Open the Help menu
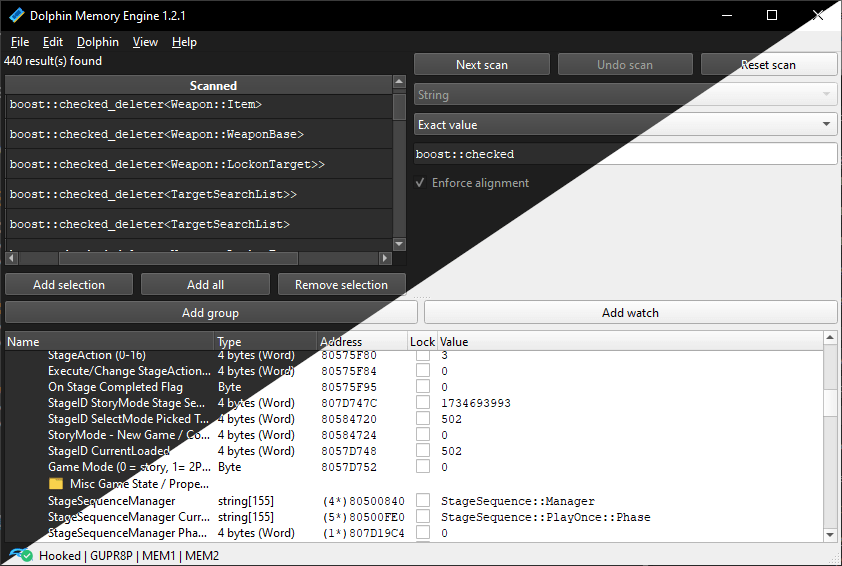 (184, 42)
